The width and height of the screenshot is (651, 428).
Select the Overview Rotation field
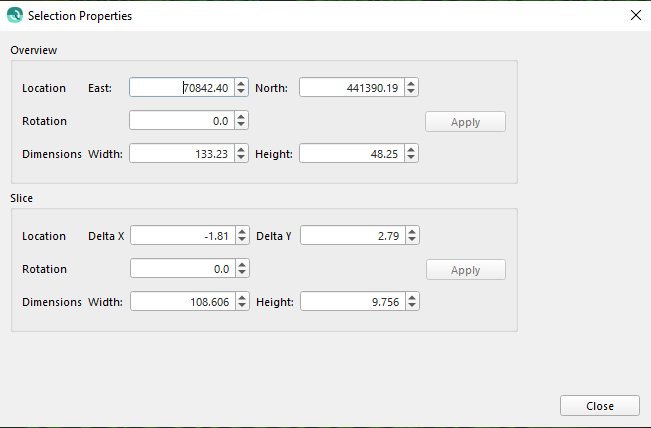(182, 121)
